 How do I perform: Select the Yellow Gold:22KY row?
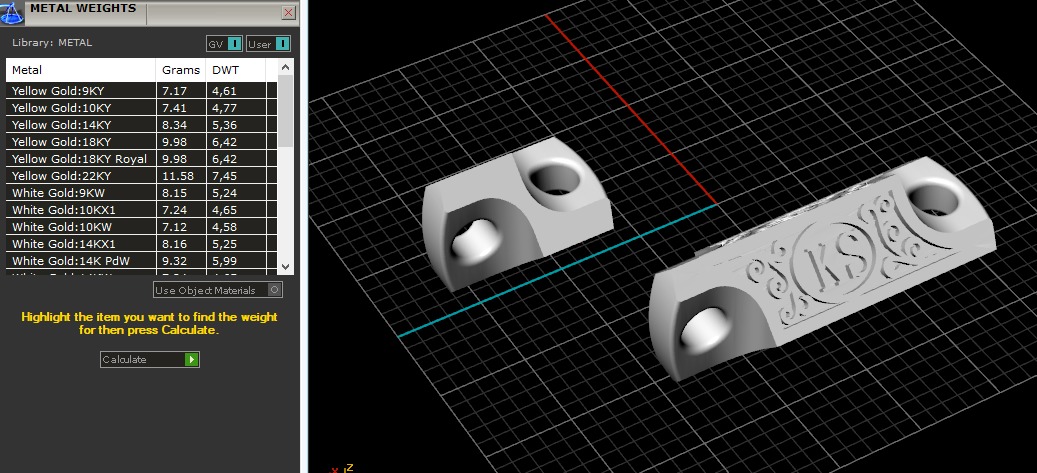[142, 176]
